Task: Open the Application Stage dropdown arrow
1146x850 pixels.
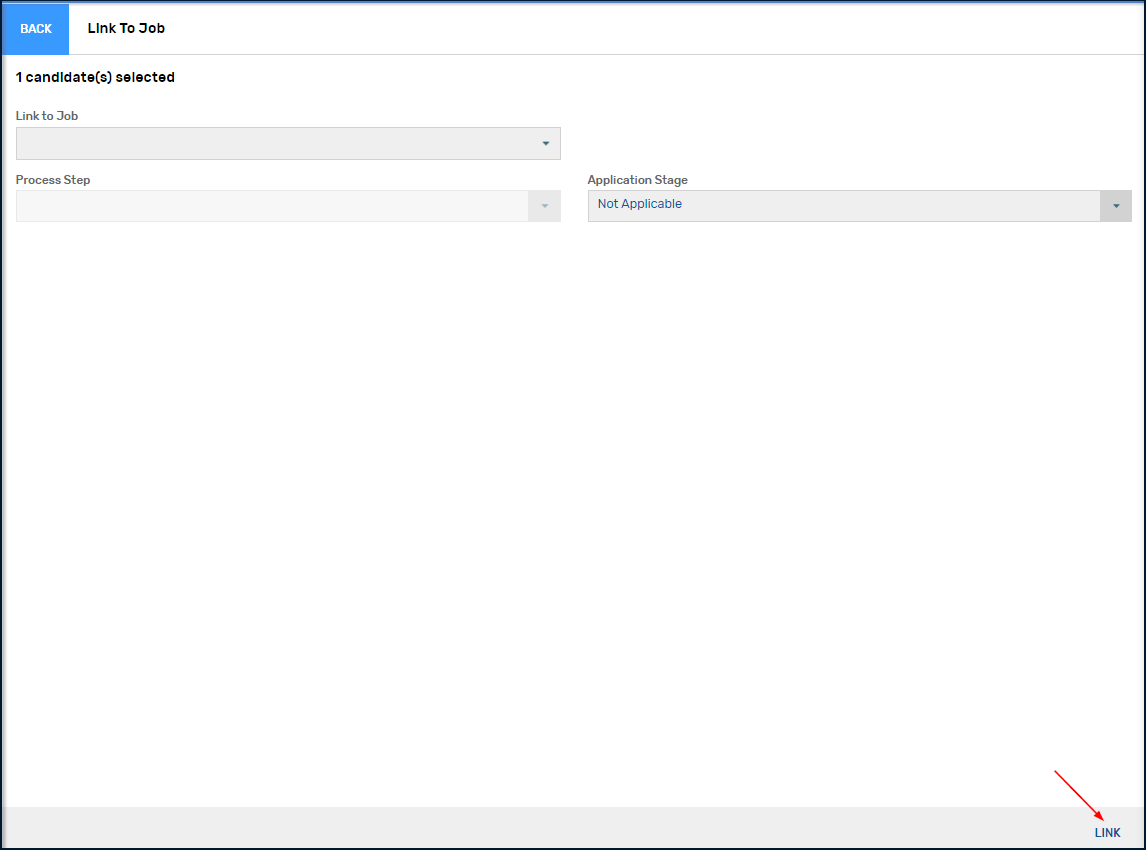Action: click(x=1115, y=206)
